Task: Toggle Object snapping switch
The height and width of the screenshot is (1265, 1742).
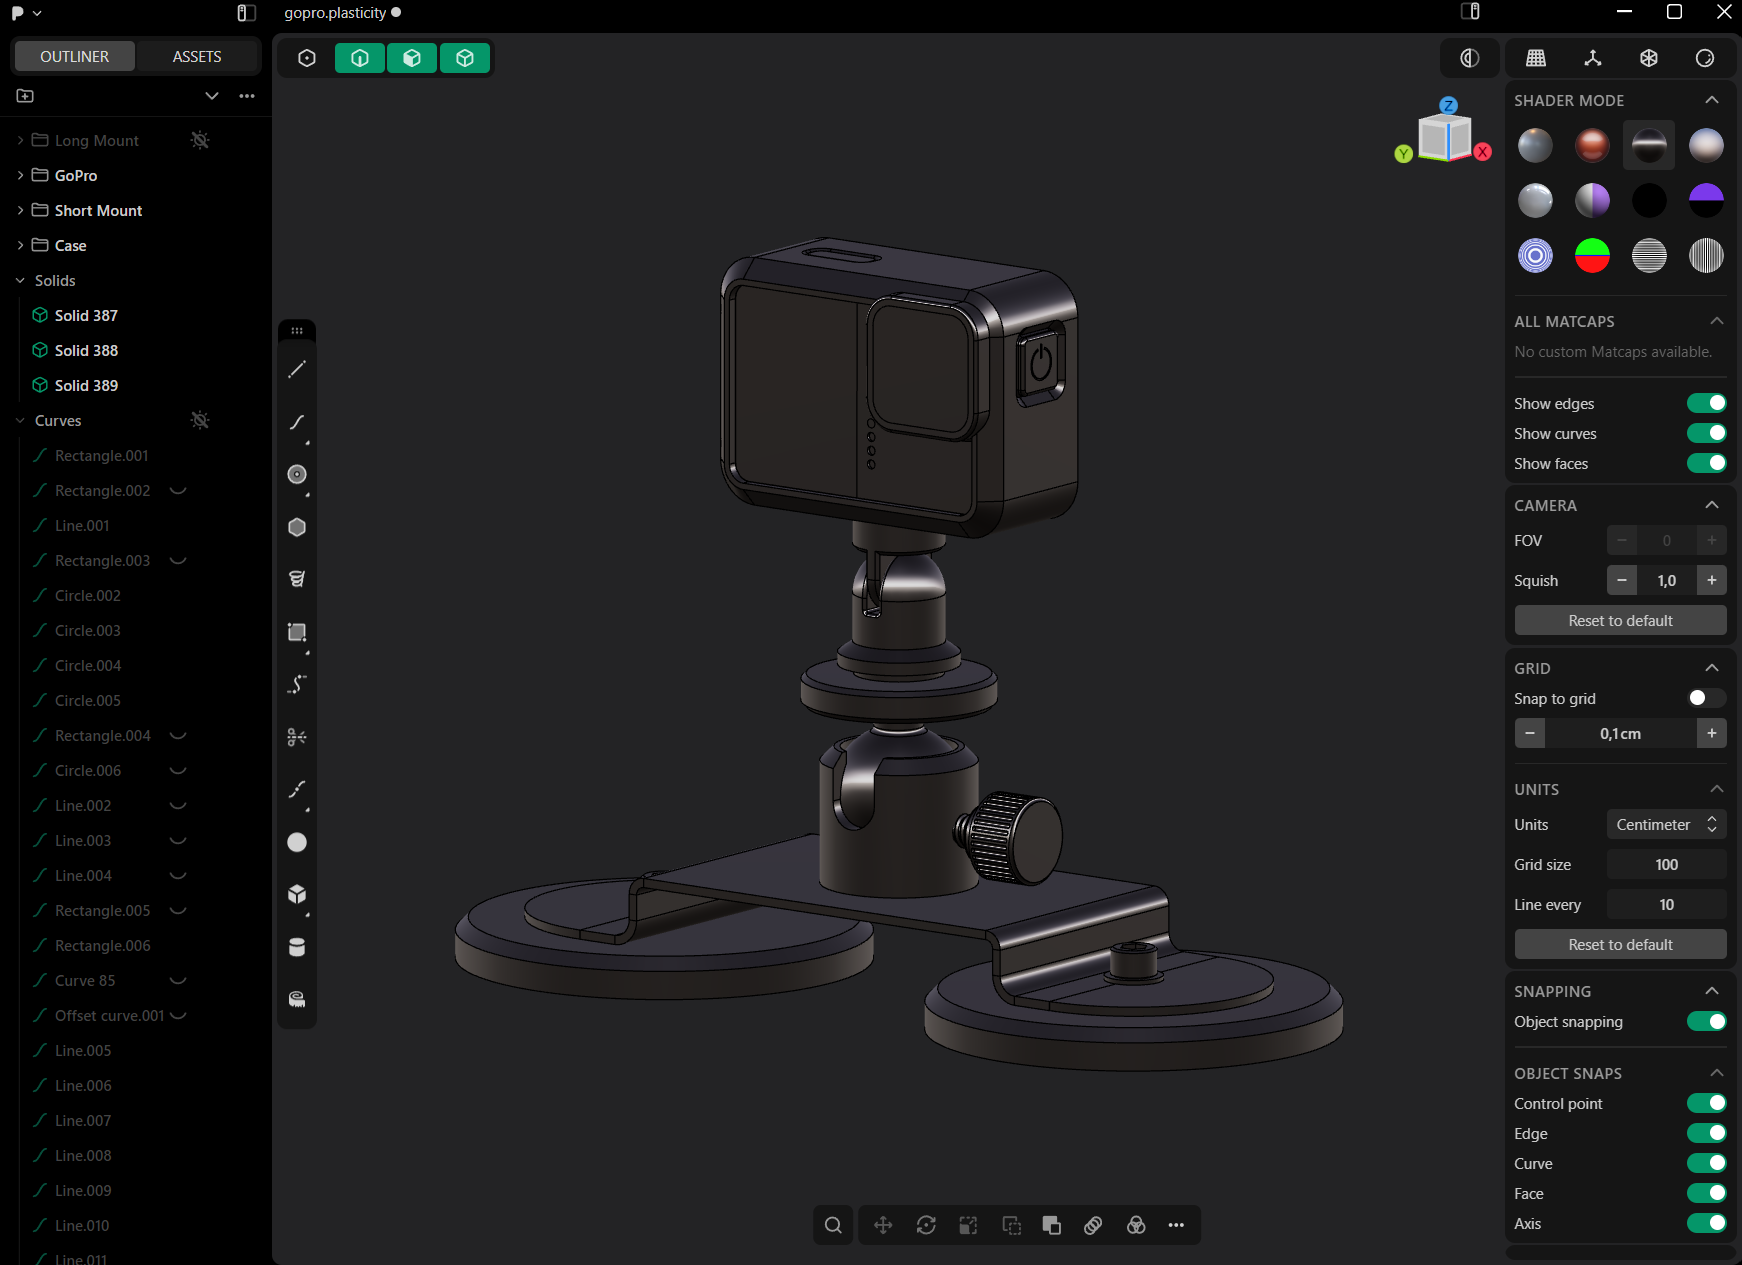Action: coord(1706,1021)
